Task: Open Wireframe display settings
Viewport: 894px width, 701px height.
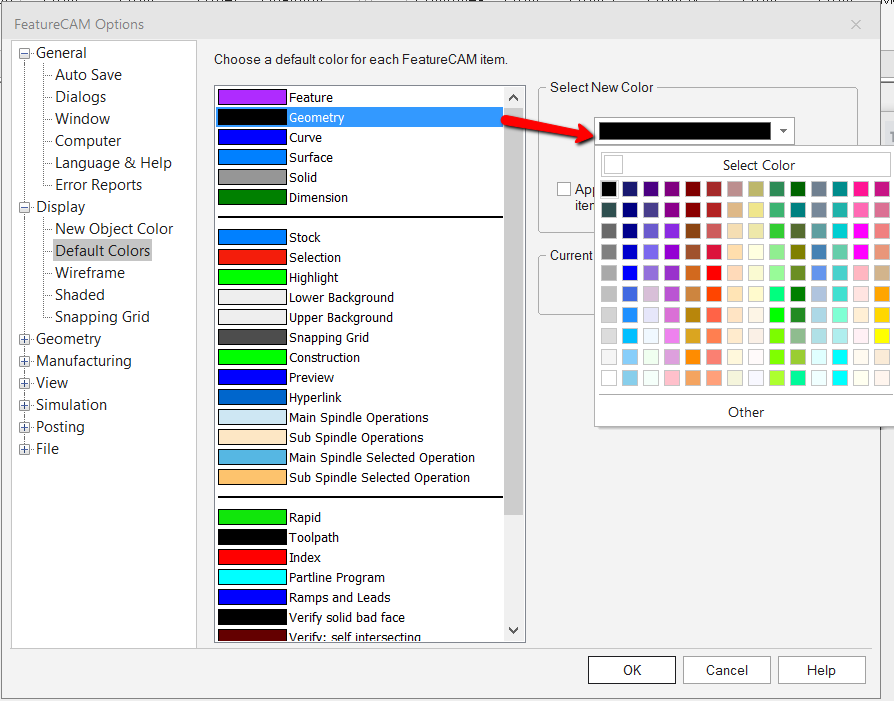Action: (90, 273)
